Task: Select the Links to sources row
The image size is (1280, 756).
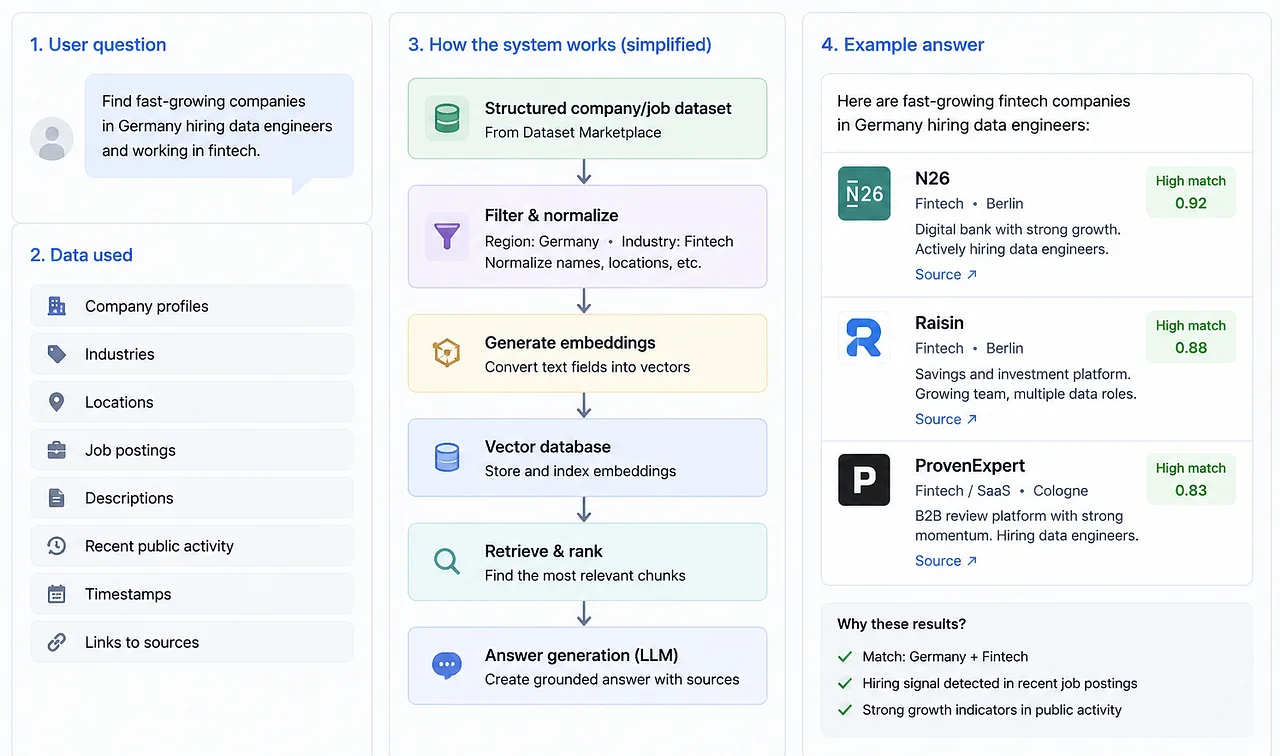Action: [192, 642]
